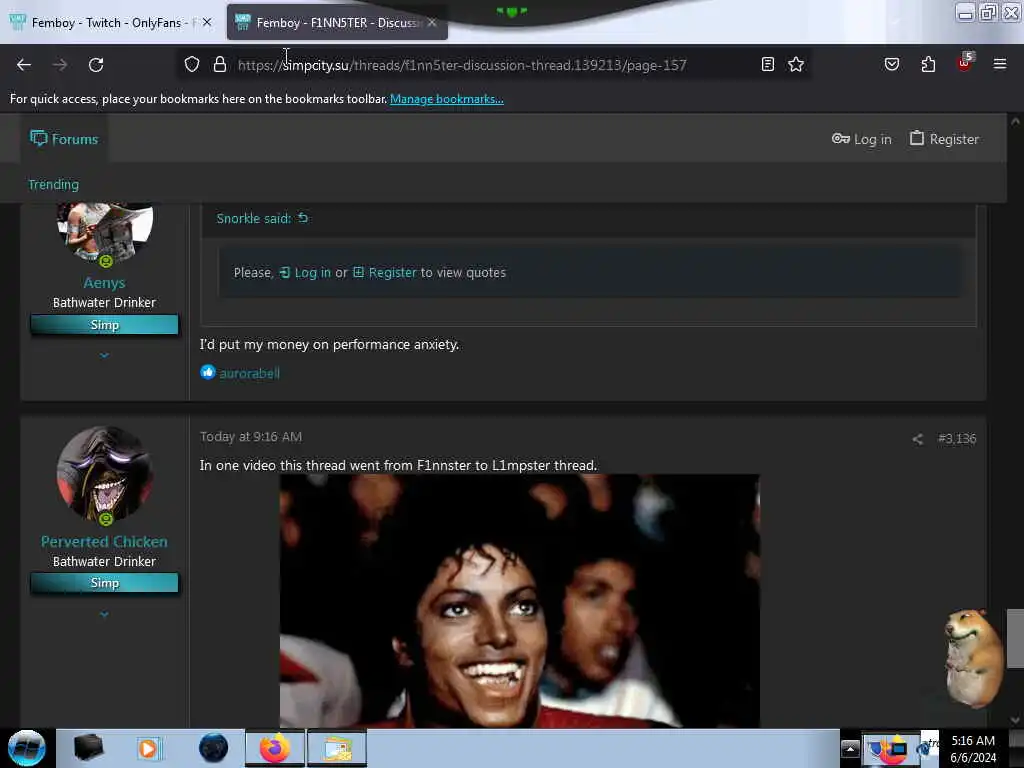
Task: Toggle reader view icon in address bar
Action: pyautogui.click(x=768, y=64)
